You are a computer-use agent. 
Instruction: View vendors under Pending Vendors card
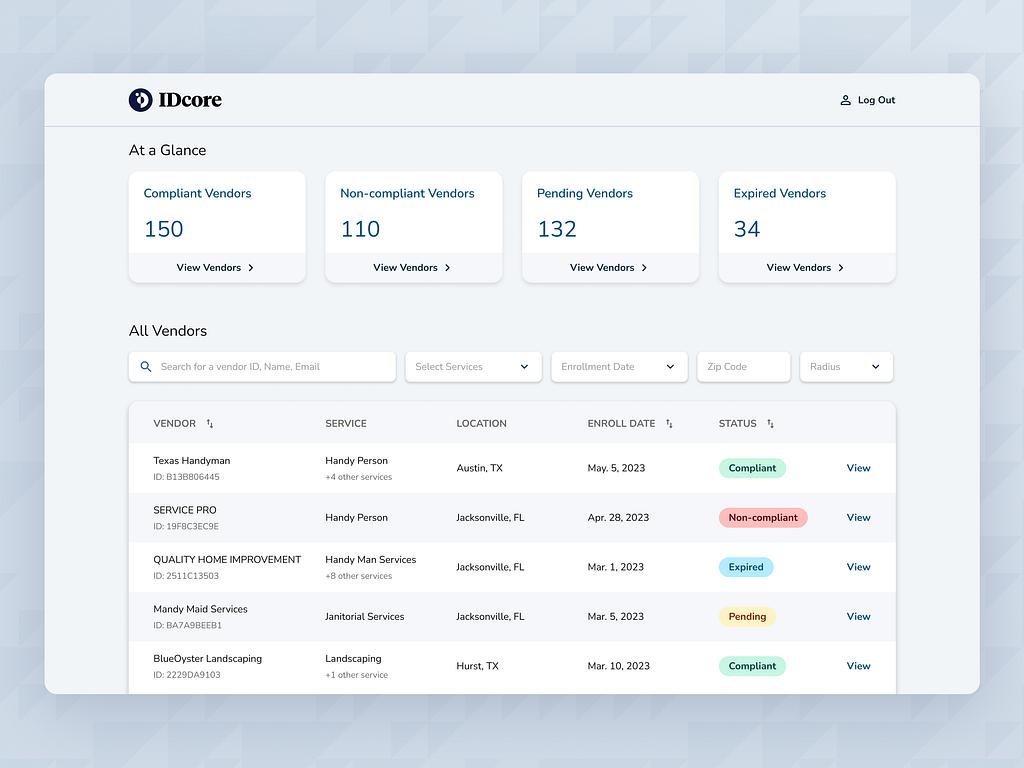coord(609,268)
